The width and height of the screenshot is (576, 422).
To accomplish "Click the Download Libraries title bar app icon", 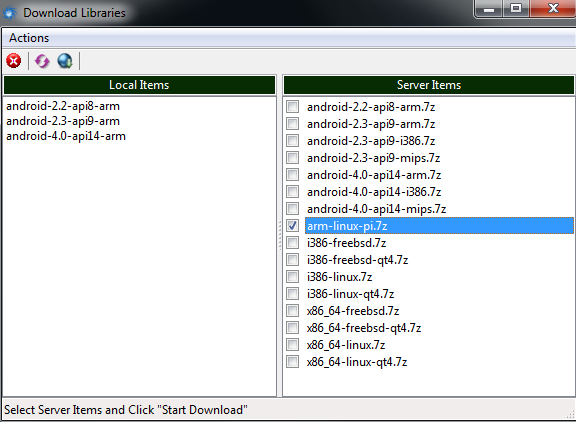I will tap(10, 13).
